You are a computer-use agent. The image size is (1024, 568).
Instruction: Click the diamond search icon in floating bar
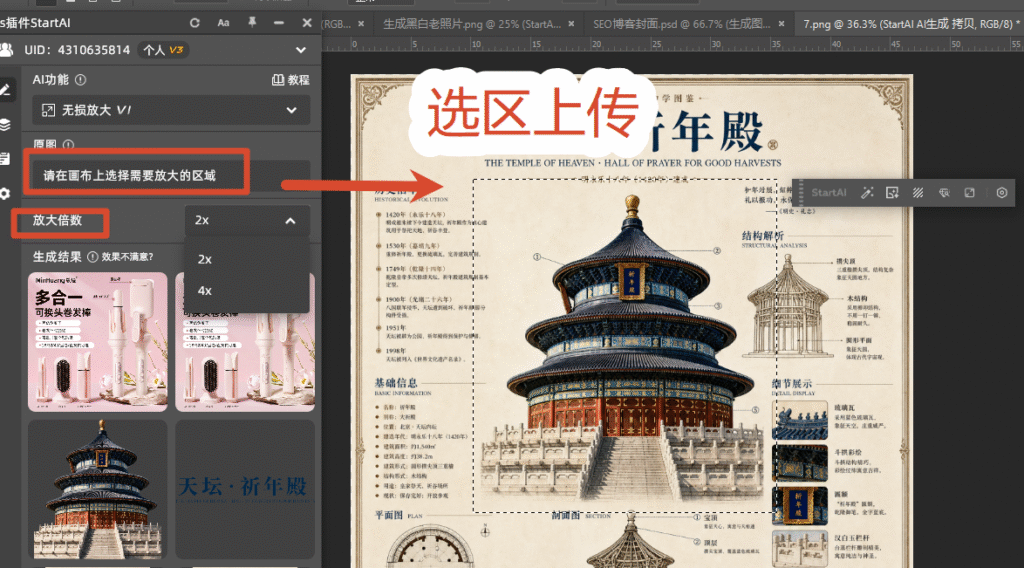tap(944, 193)
